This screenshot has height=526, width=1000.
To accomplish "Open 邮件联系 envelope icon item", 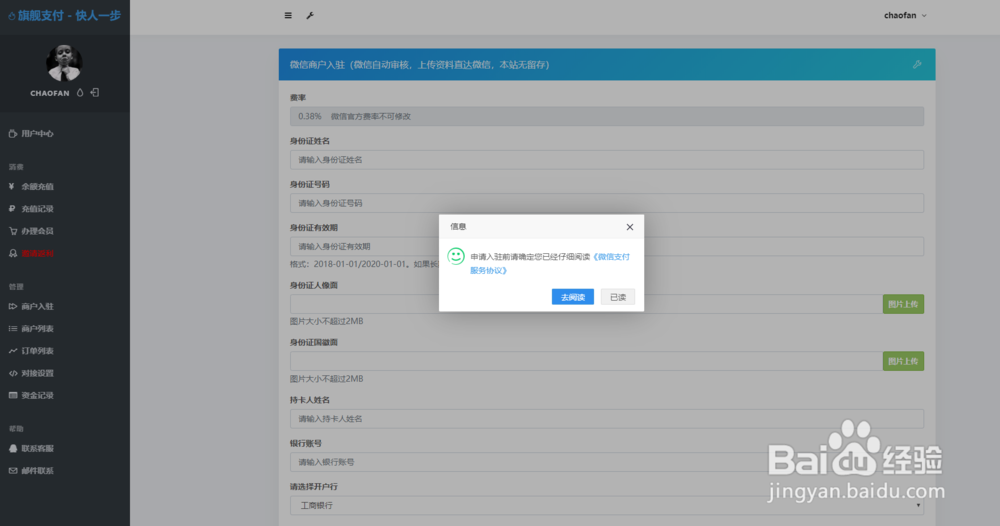I will coord(31,471).
